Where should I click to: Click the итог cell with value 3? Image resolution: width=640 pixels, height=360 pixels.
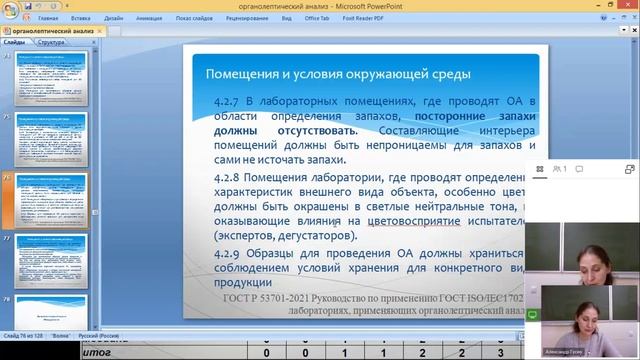500,353
